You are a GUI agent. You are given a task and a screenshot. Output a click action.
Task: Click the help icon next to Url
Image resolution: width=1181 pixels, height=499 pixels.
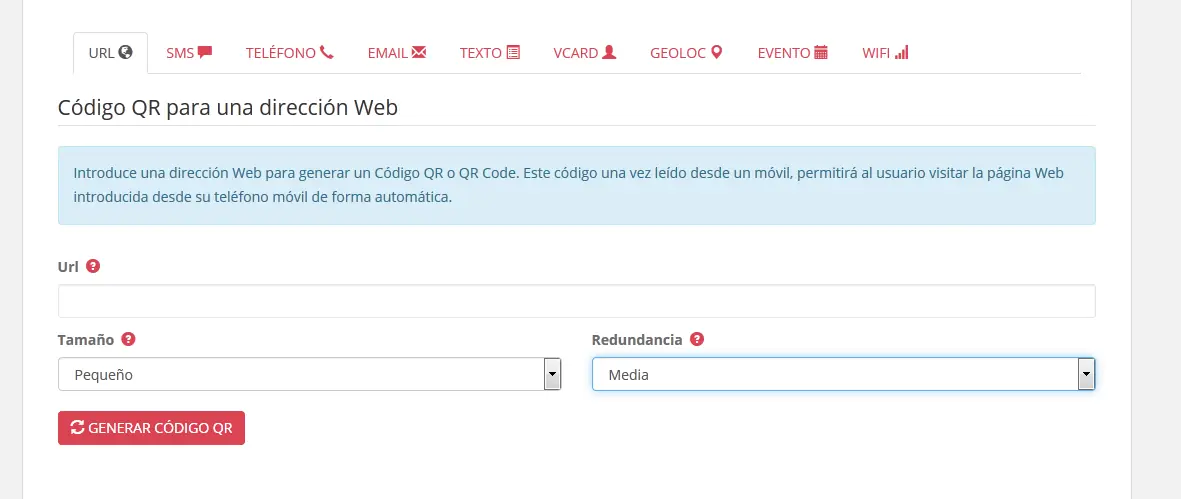[x=93, y=266]
